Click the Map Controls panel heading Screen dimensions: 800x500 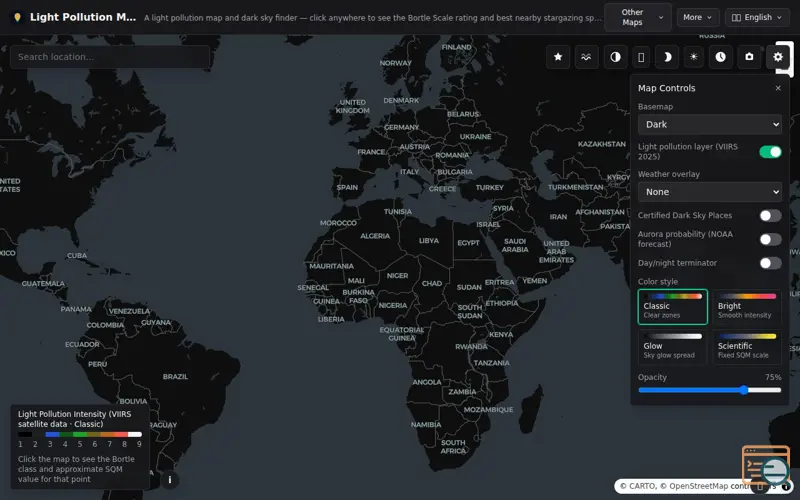[x=666, y=88]
